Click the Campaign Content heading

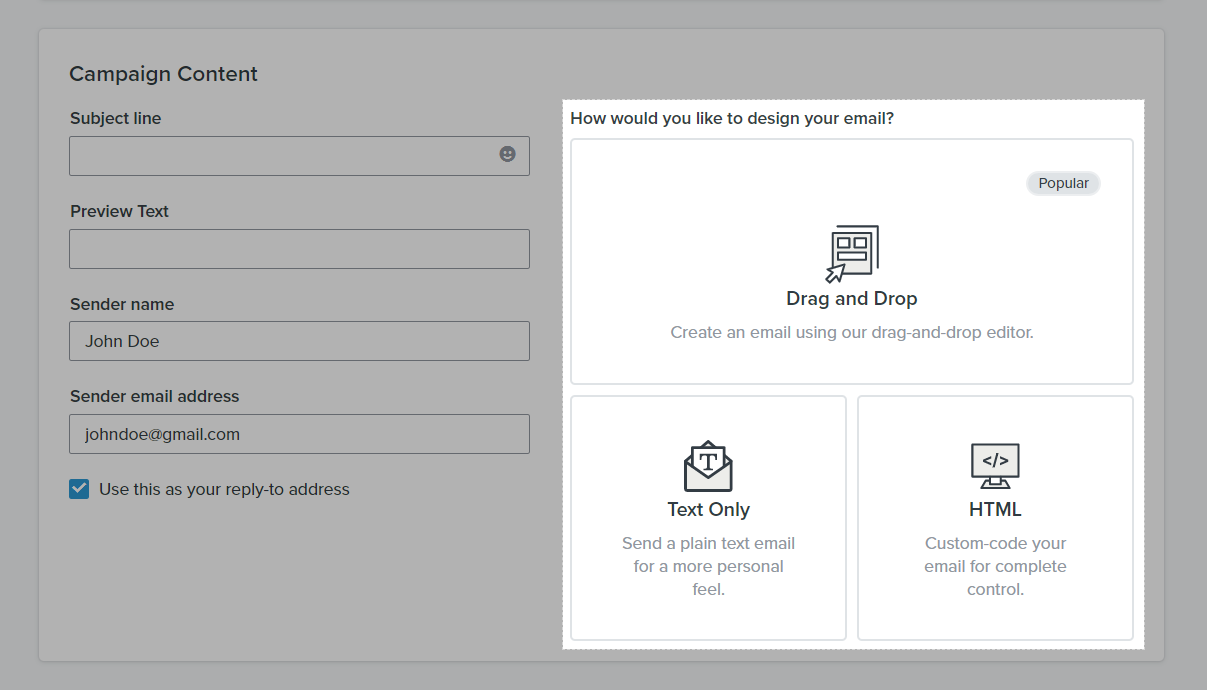coord(164,74)
